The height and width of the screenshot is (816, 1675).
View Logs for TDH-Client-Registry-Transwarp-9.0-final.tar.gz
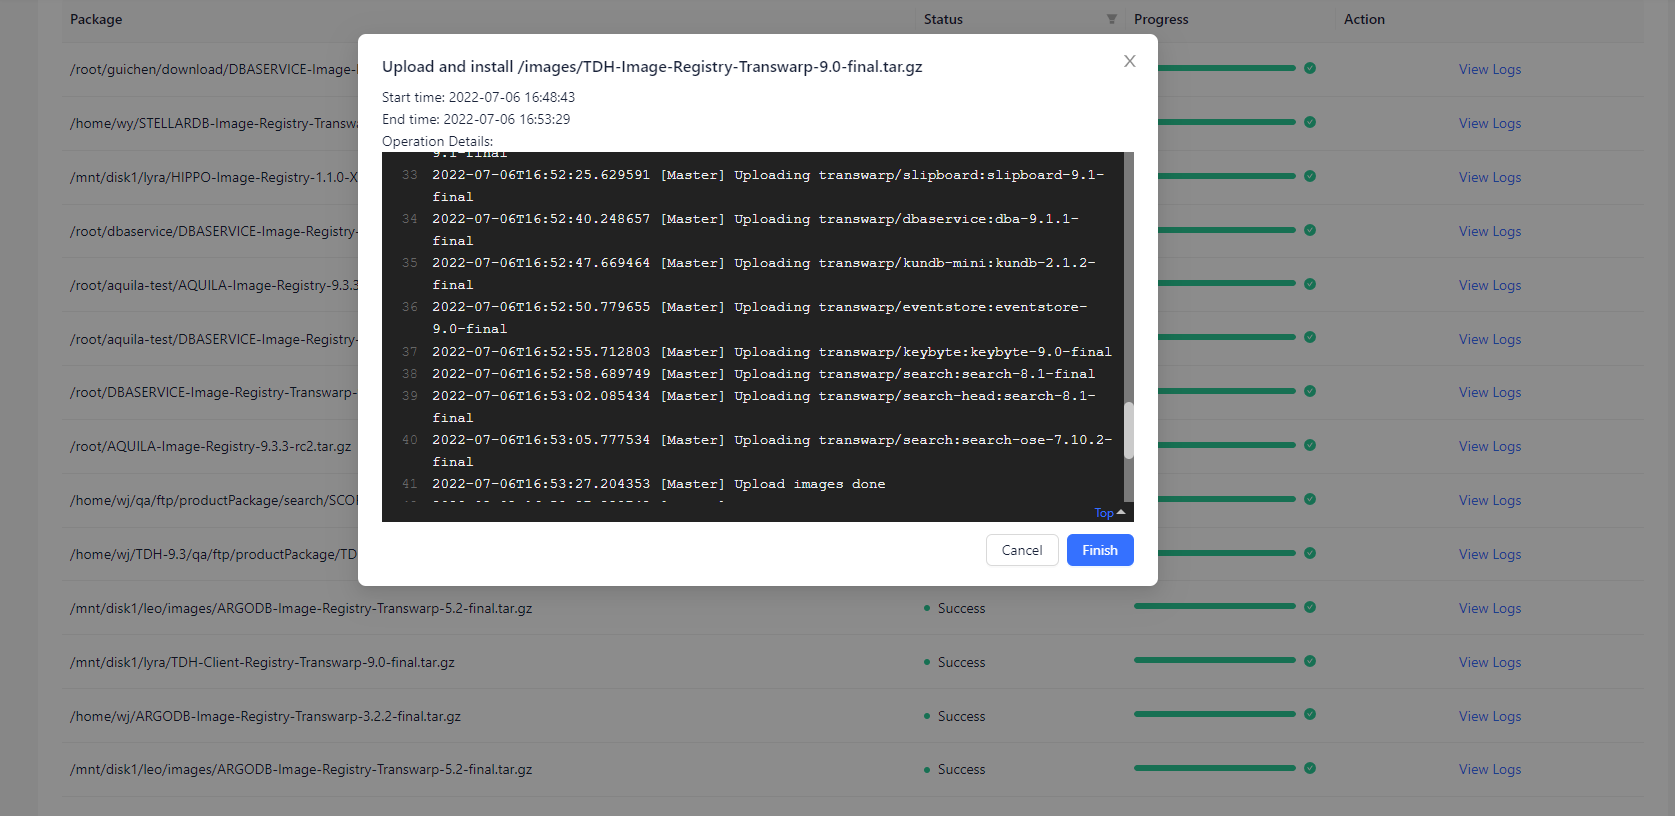pyautogui.click(x=1489, y=662)
